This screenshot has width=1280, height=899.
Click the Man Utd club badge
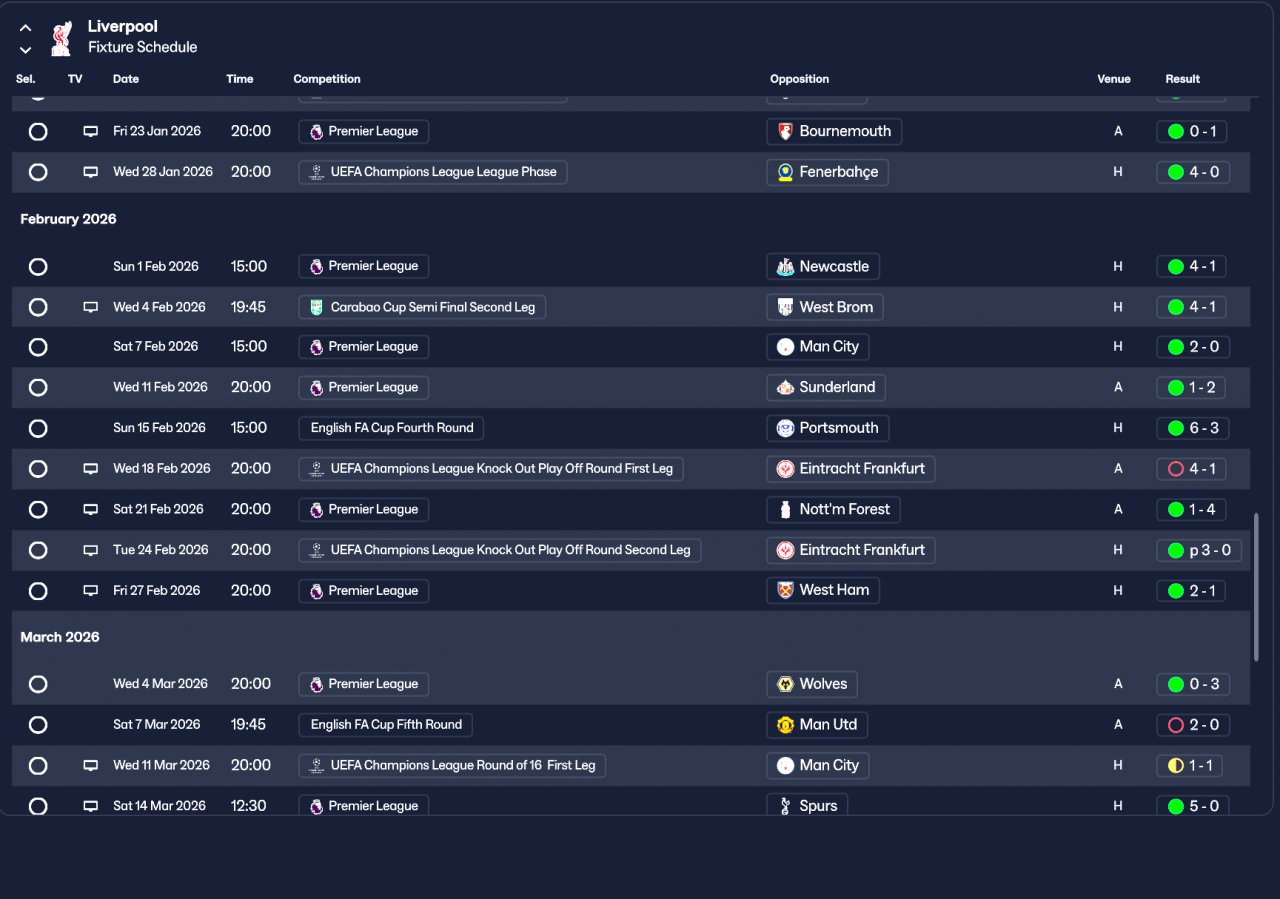[785, 725]
